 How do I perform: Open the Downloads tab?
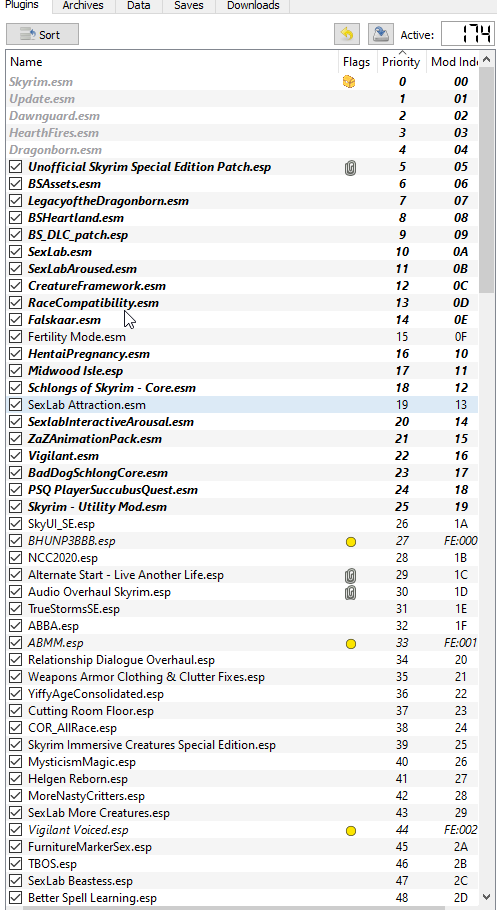tap(253, 6)
